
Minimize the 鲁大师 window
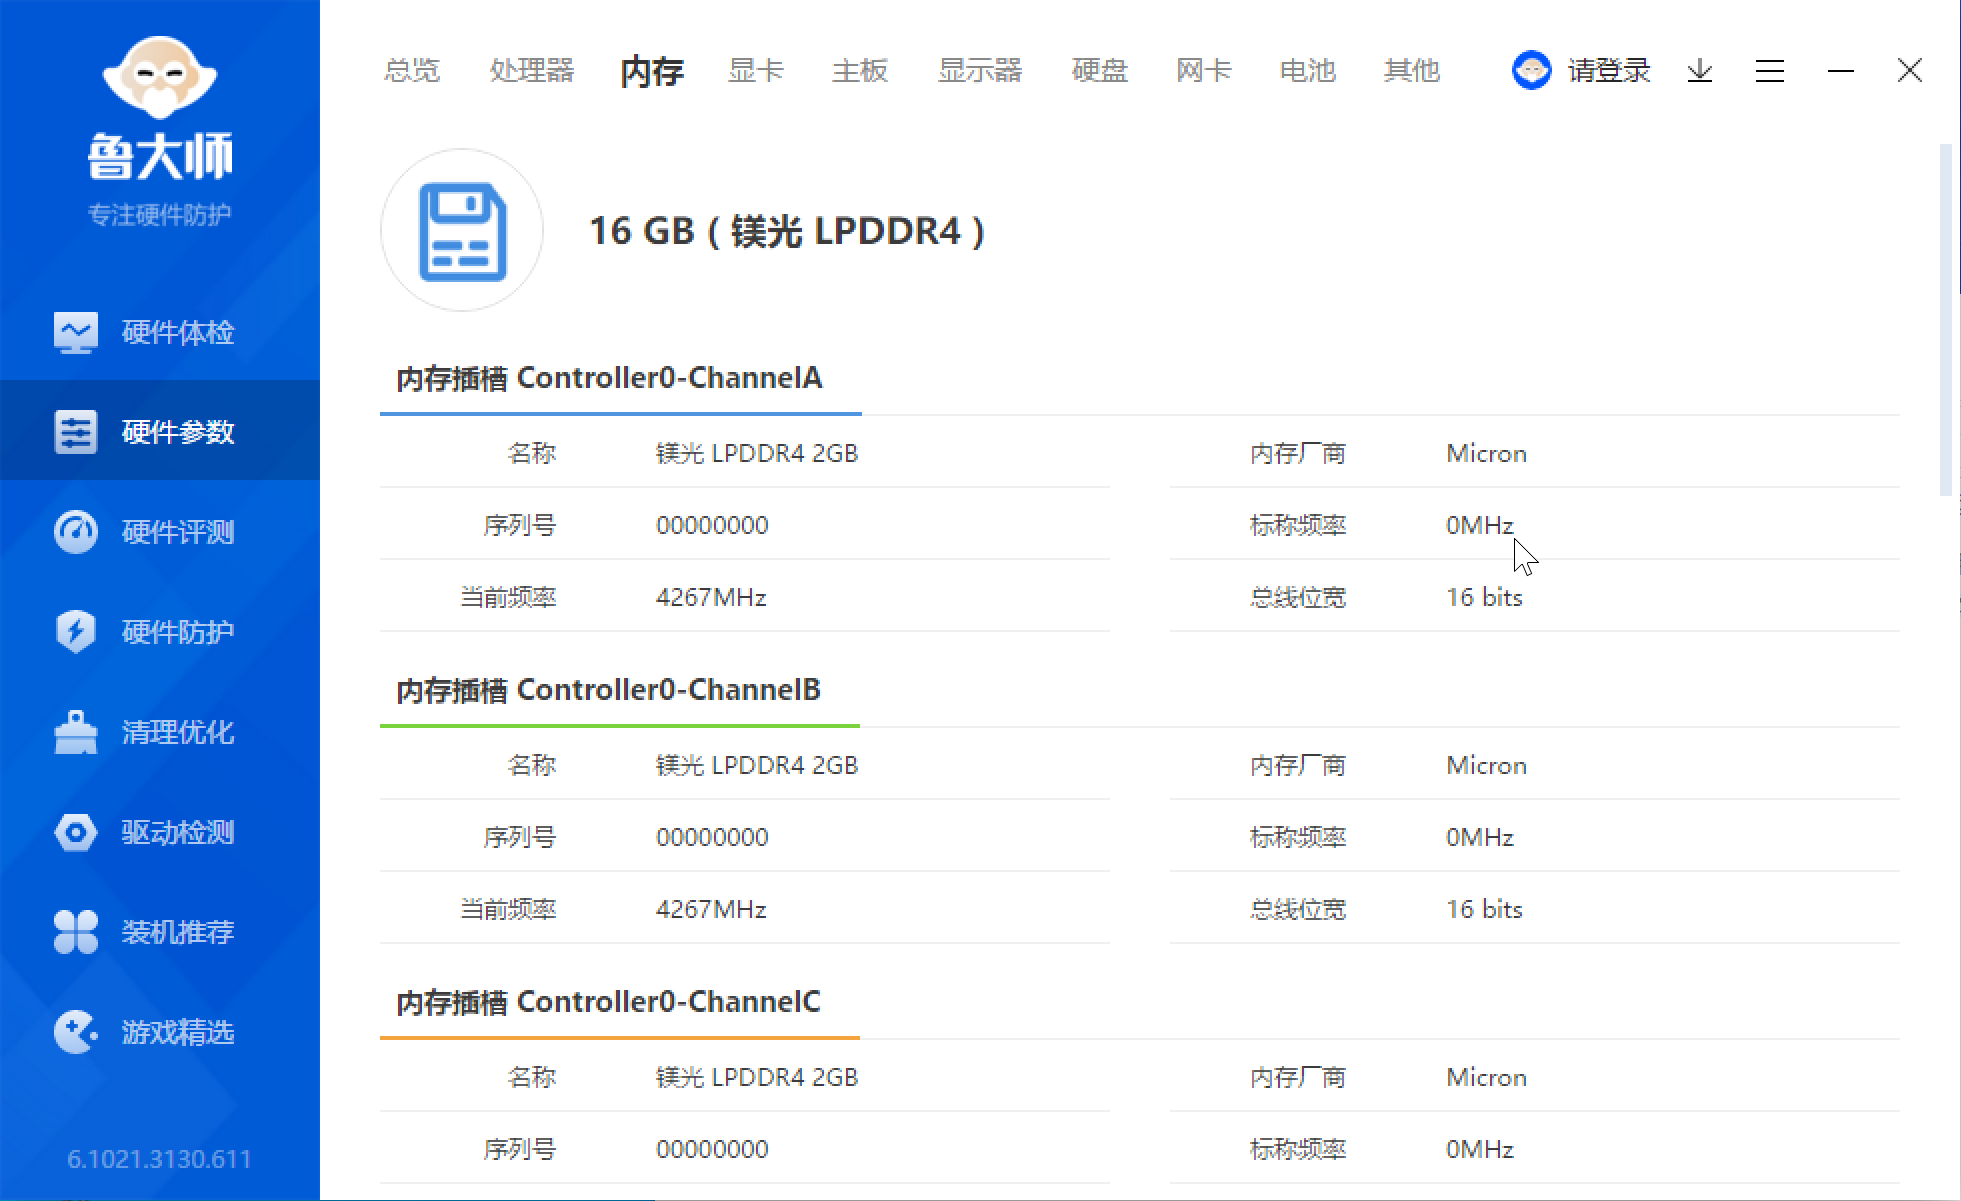point(1841,70)
